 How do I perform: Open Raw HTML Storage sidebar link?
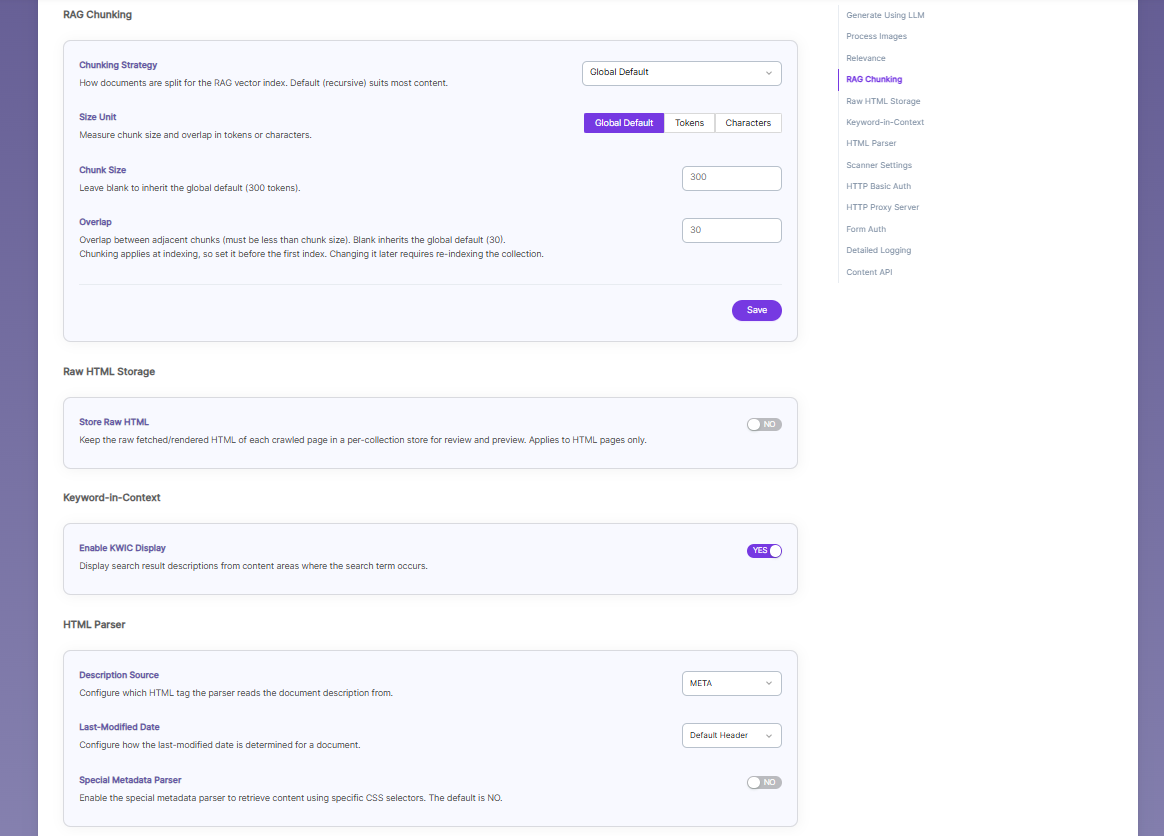coord(883,101)
